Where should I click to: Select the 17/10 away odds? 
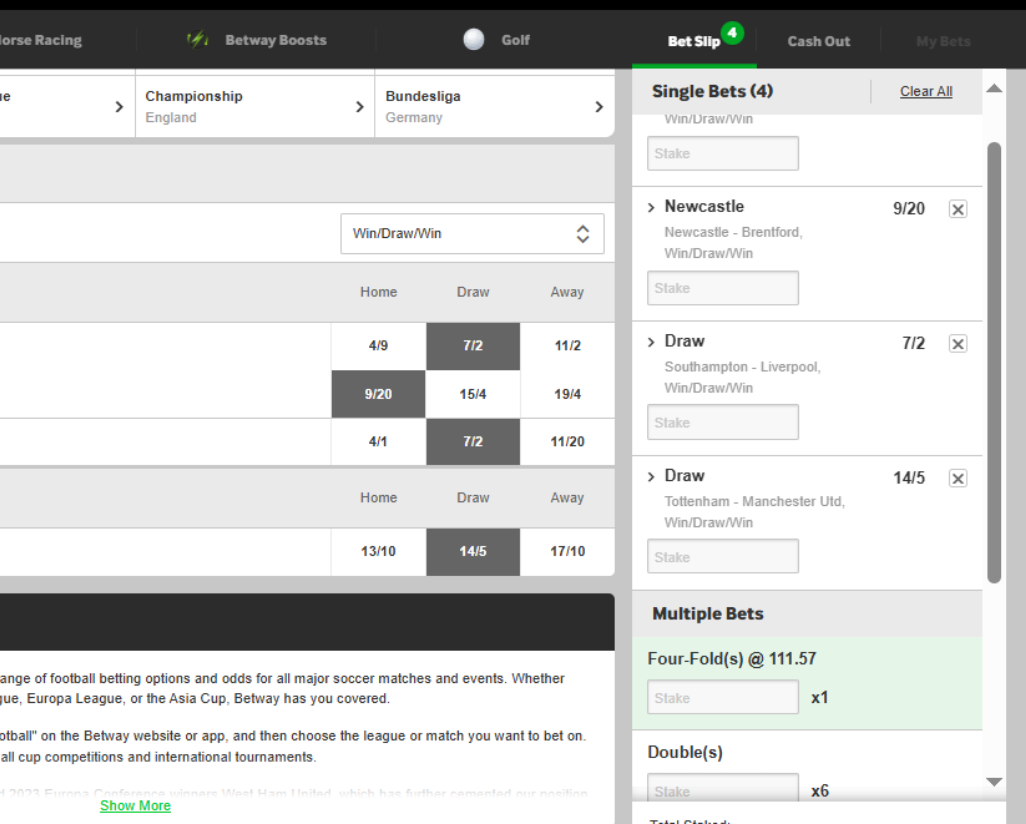coord(567,552)
